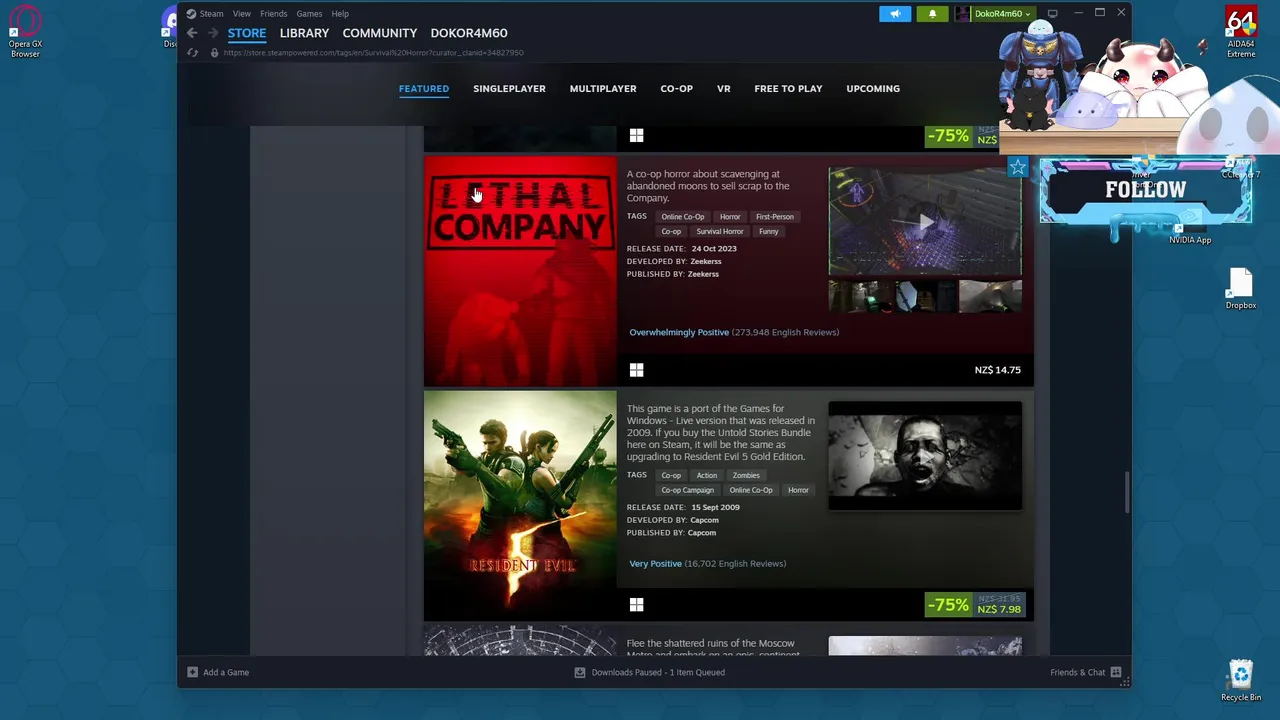Screen dimensions: 1280x720
Task: Go to the COMMUNITY section
Action: (380, 33)
